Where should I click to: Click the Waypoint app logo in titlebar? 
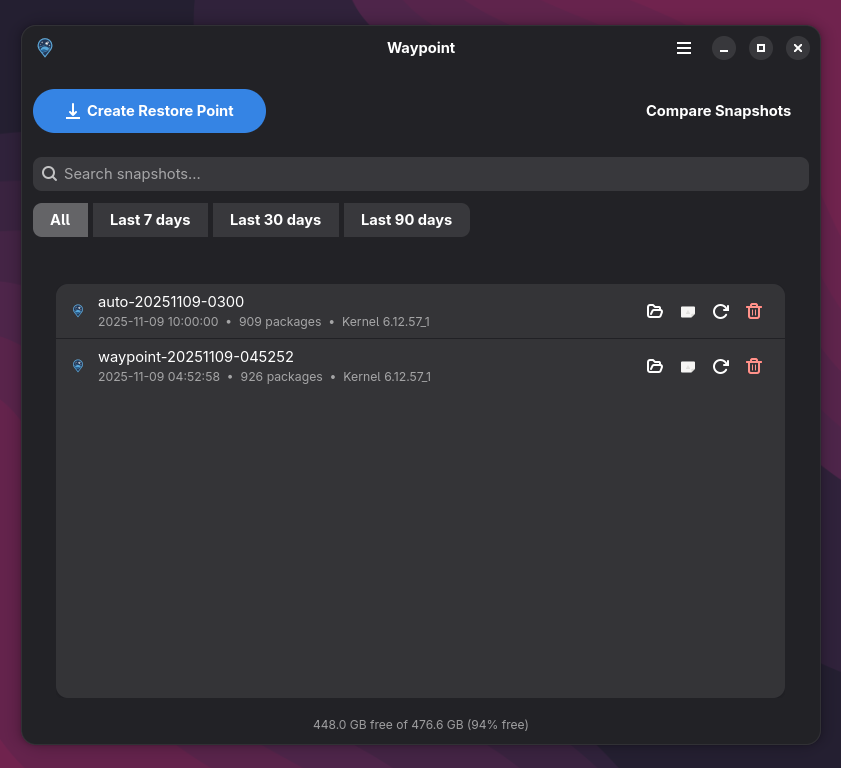pyautogui.click(x=45, y=48)
